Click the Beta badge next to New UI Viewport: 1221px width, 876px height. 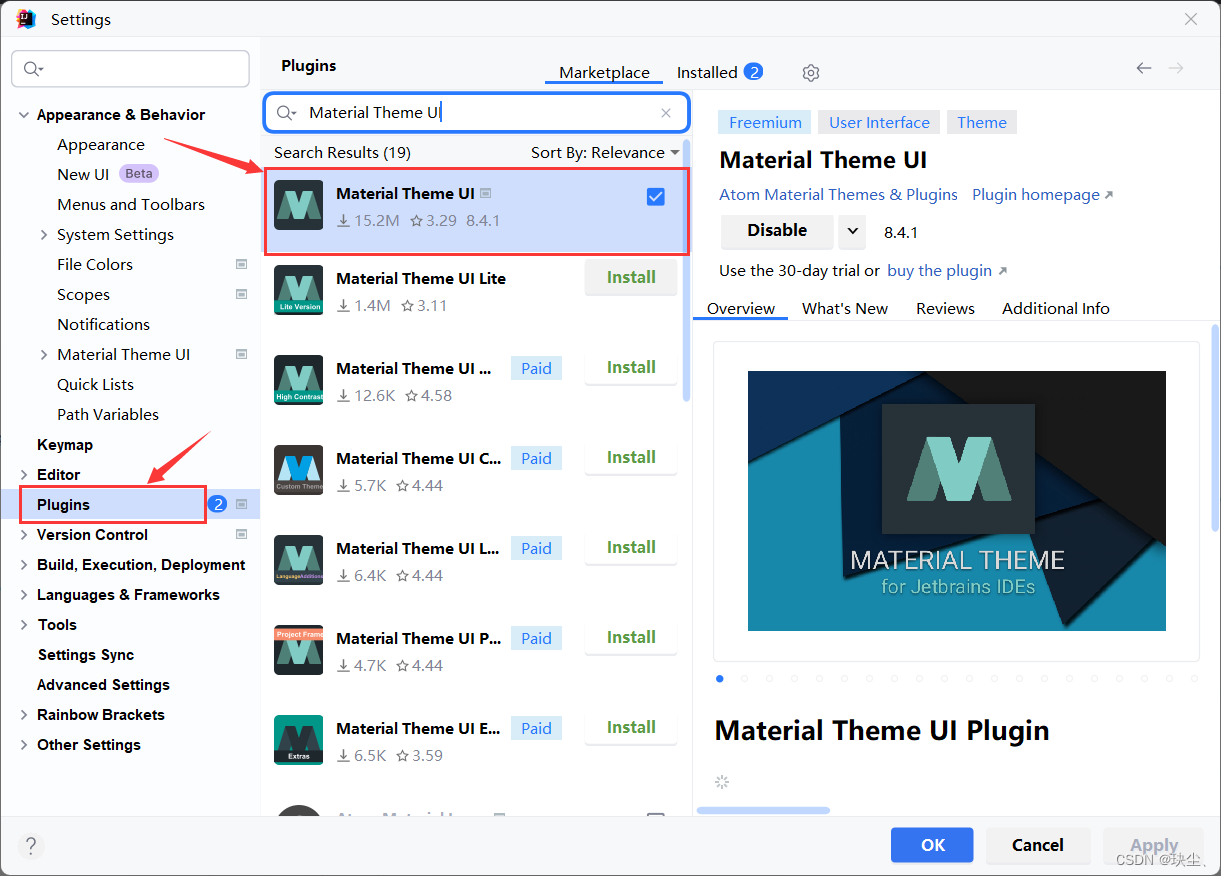[x=139, y=174]
